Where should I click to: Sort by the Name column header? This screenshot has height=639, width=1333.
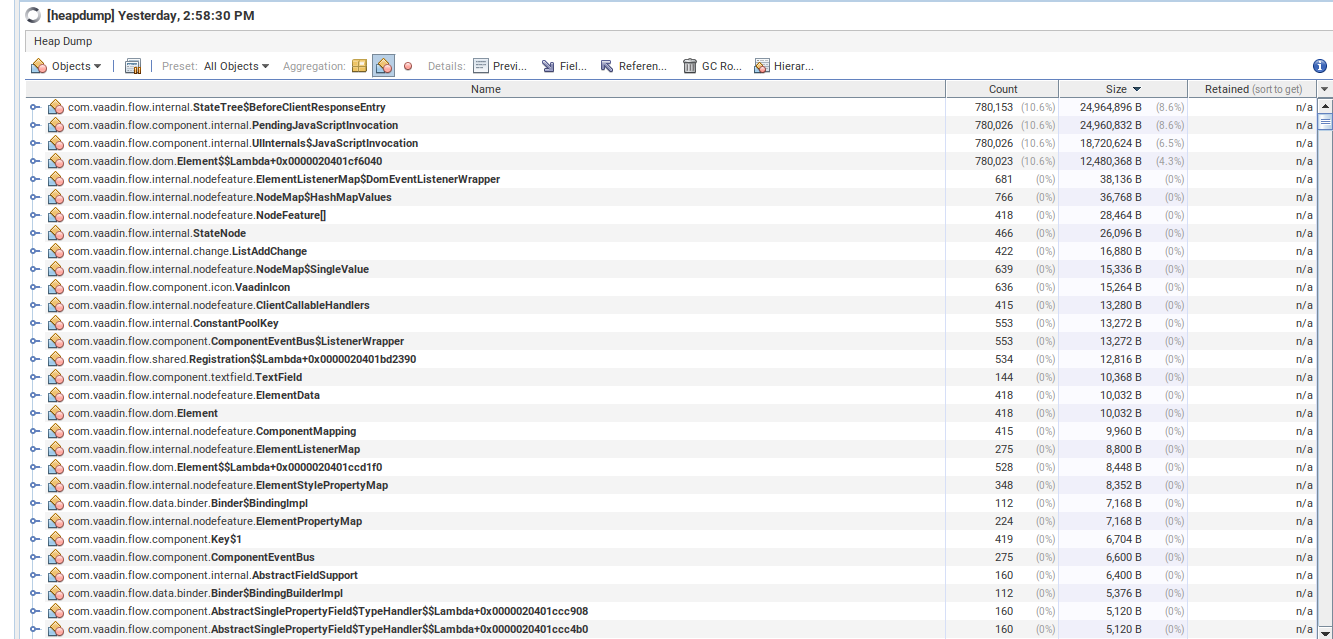(486, 89)
